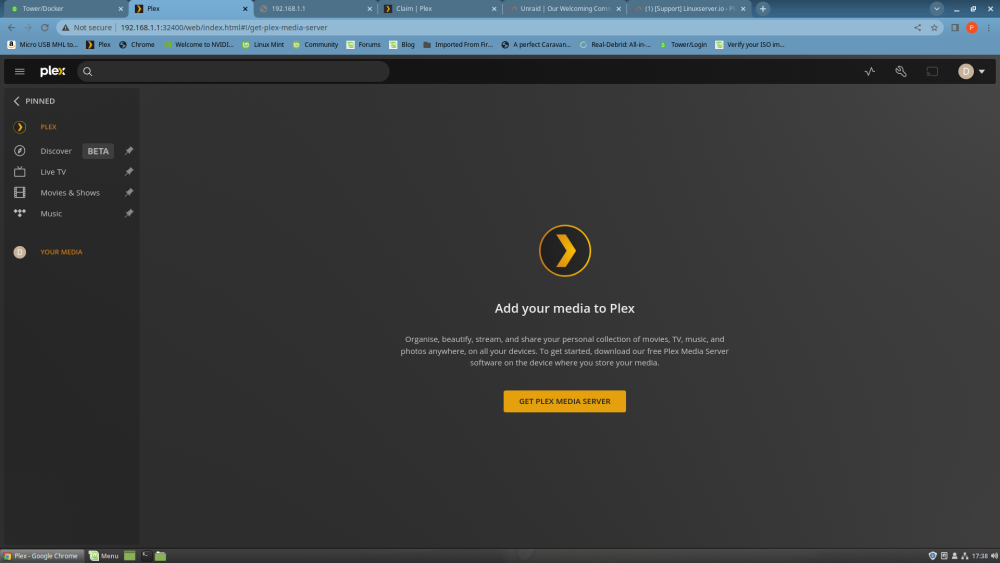Open the tab search dropdown

click(936, 9)
